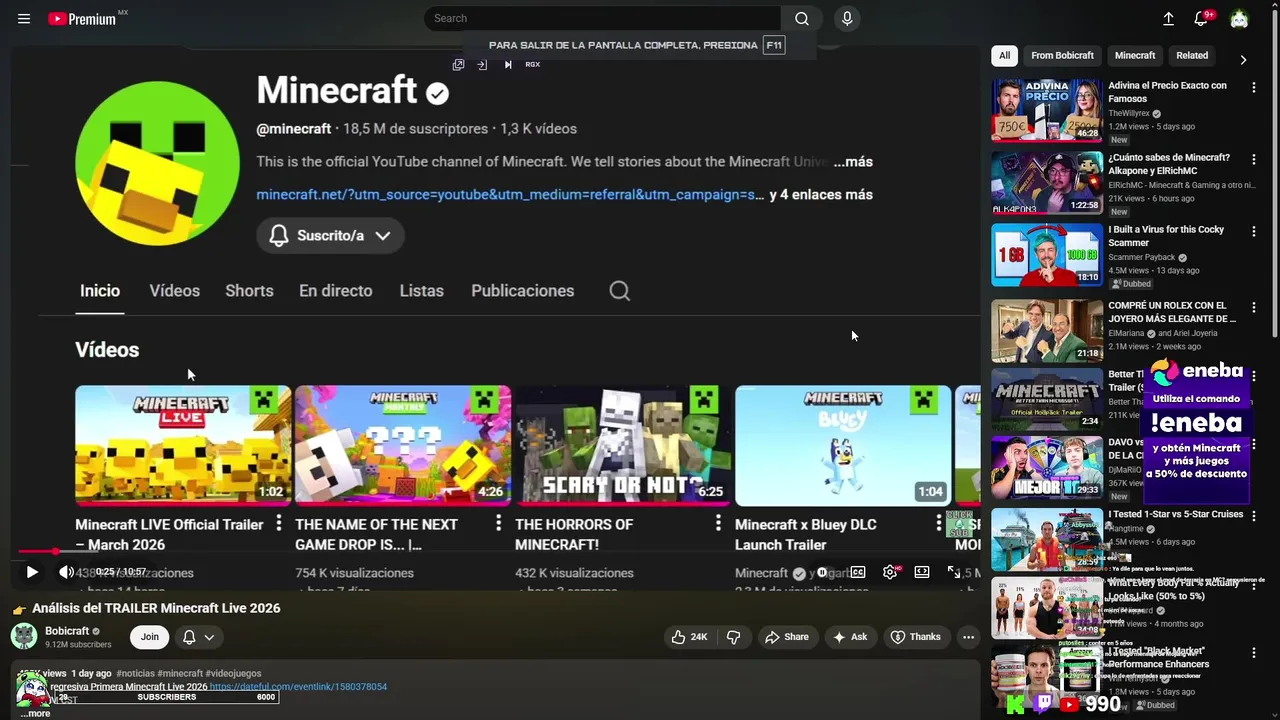The width and height of the screenshot is (1280, 720).
Task: Start voice search with the microphone
Action: [x=847, y=18]
